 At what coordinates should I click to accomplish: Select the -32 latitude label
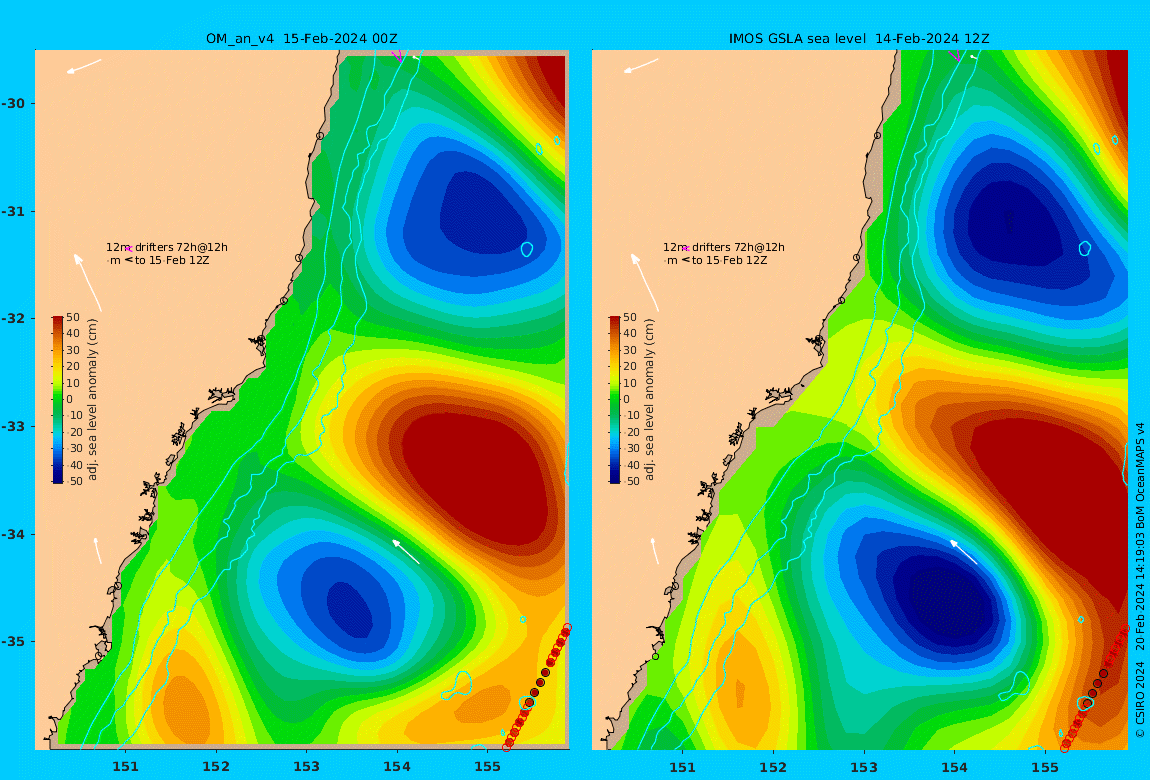click(x=13, y=318)
